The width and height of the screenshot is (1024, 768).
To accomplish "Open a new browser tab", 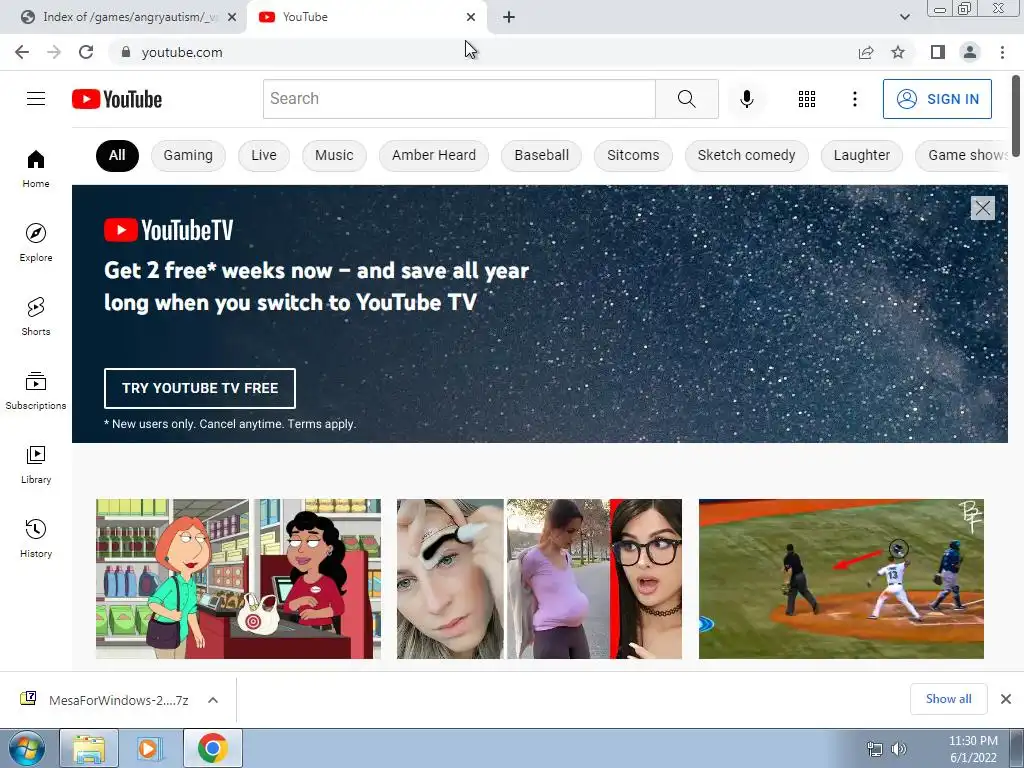I will click(x=509, y=17).
